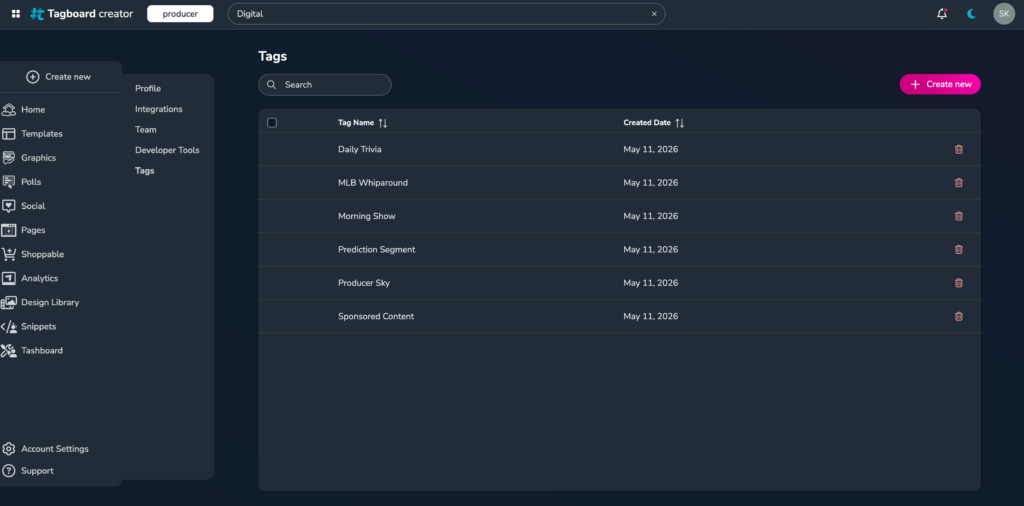
Task: Click the Sponsored Content tag name
Action: pos(376,317)
